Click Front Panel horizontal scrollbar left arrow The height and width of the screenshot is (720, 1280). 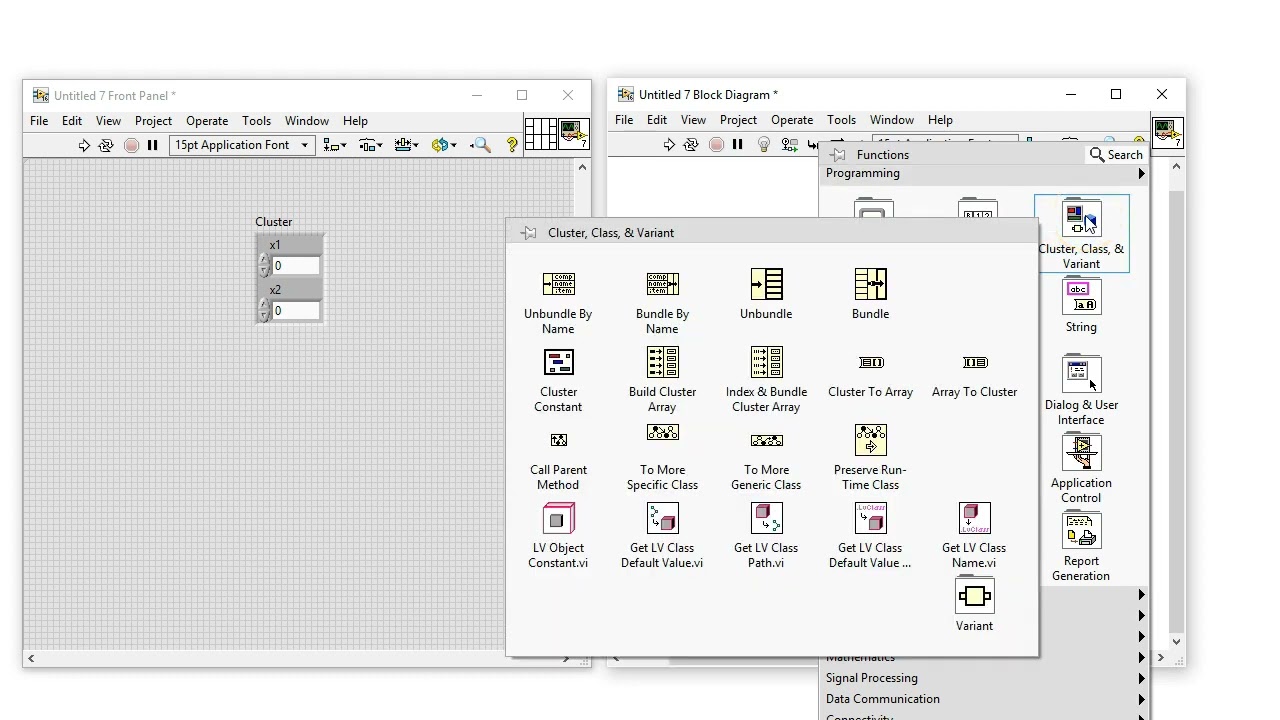tap(31, 658)
